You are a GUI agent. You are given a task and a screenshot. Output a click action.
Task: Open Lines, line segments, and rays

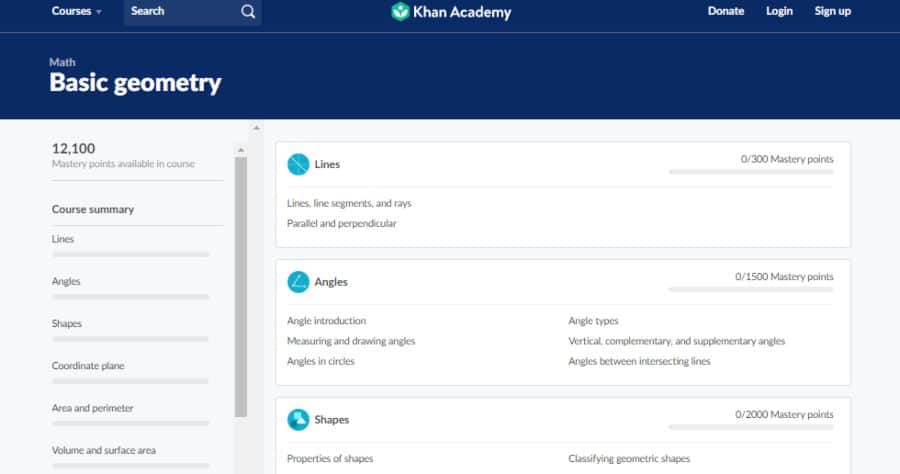click(349, 203)
